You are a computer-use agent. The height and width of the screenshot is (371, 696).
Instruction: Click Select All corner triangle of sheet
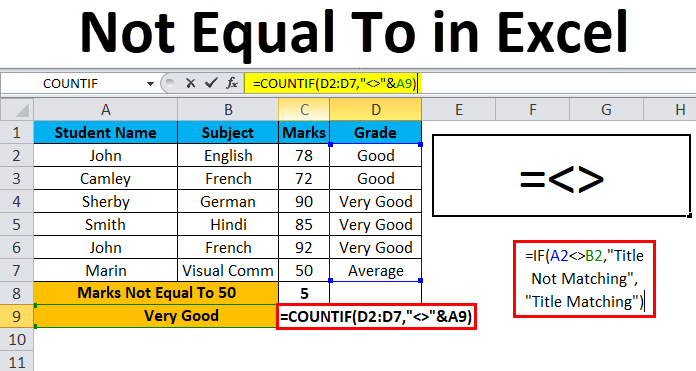tap(17, 109)
